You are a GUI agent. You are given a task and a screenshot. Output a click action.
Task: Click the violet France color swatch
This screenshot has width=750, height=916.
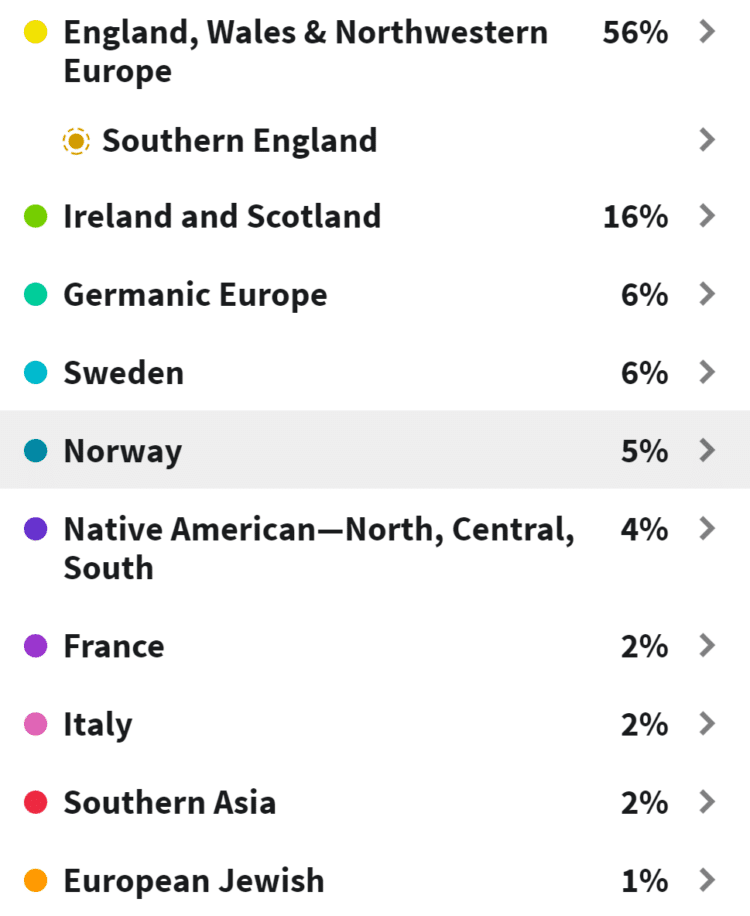tap(37, 646)
